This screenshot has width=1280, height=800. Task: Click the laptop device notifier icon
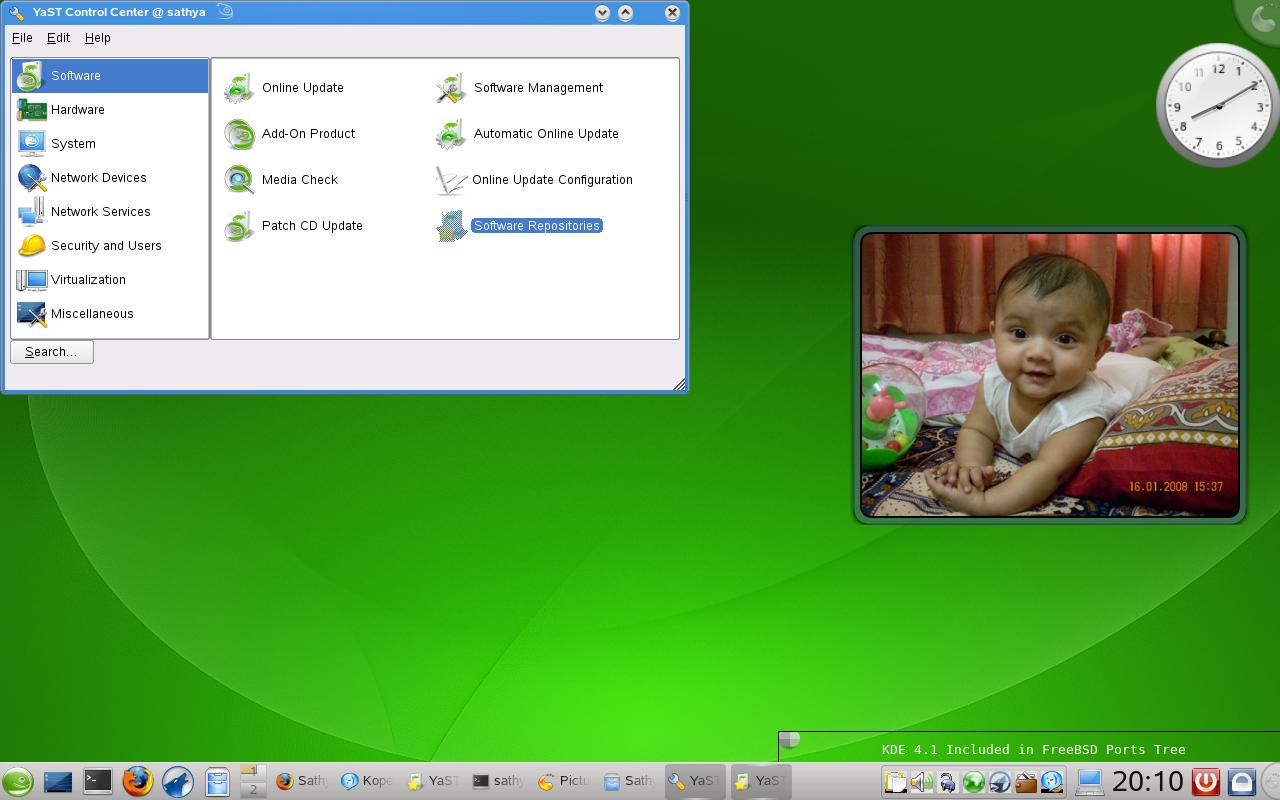pos(1089,782)
